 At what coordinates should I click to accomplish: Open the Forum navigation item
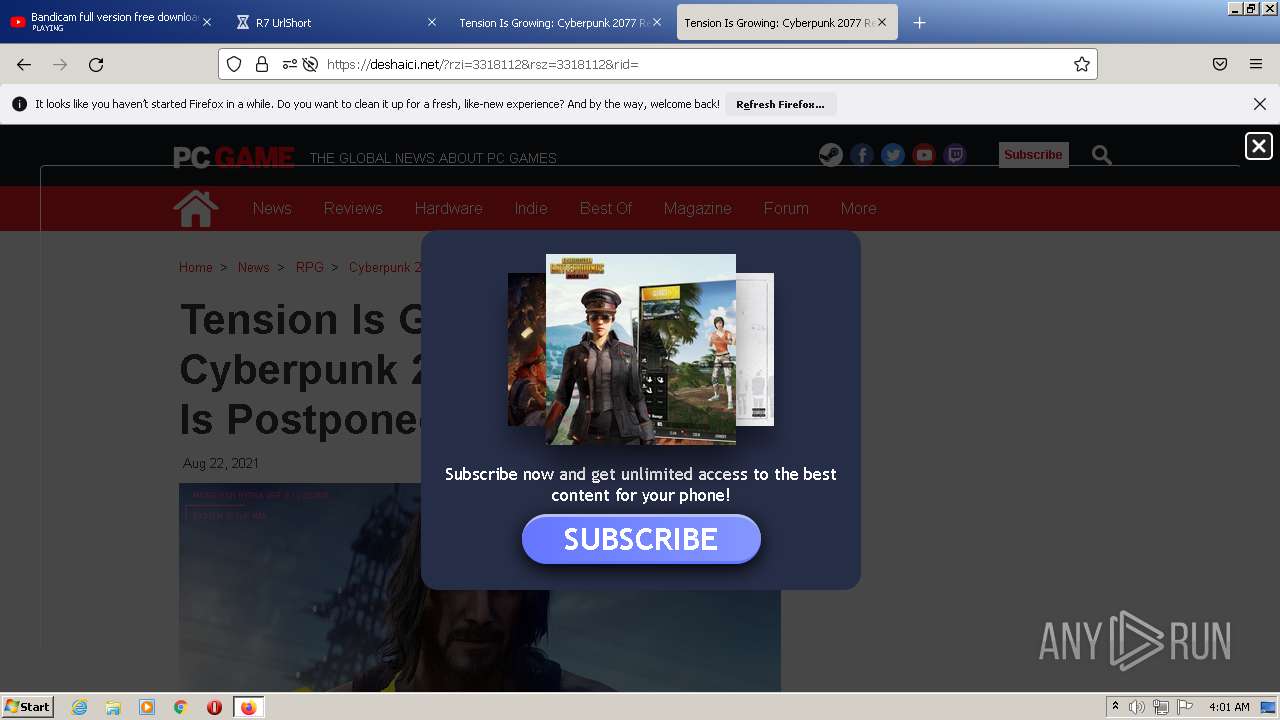(786, 208)
